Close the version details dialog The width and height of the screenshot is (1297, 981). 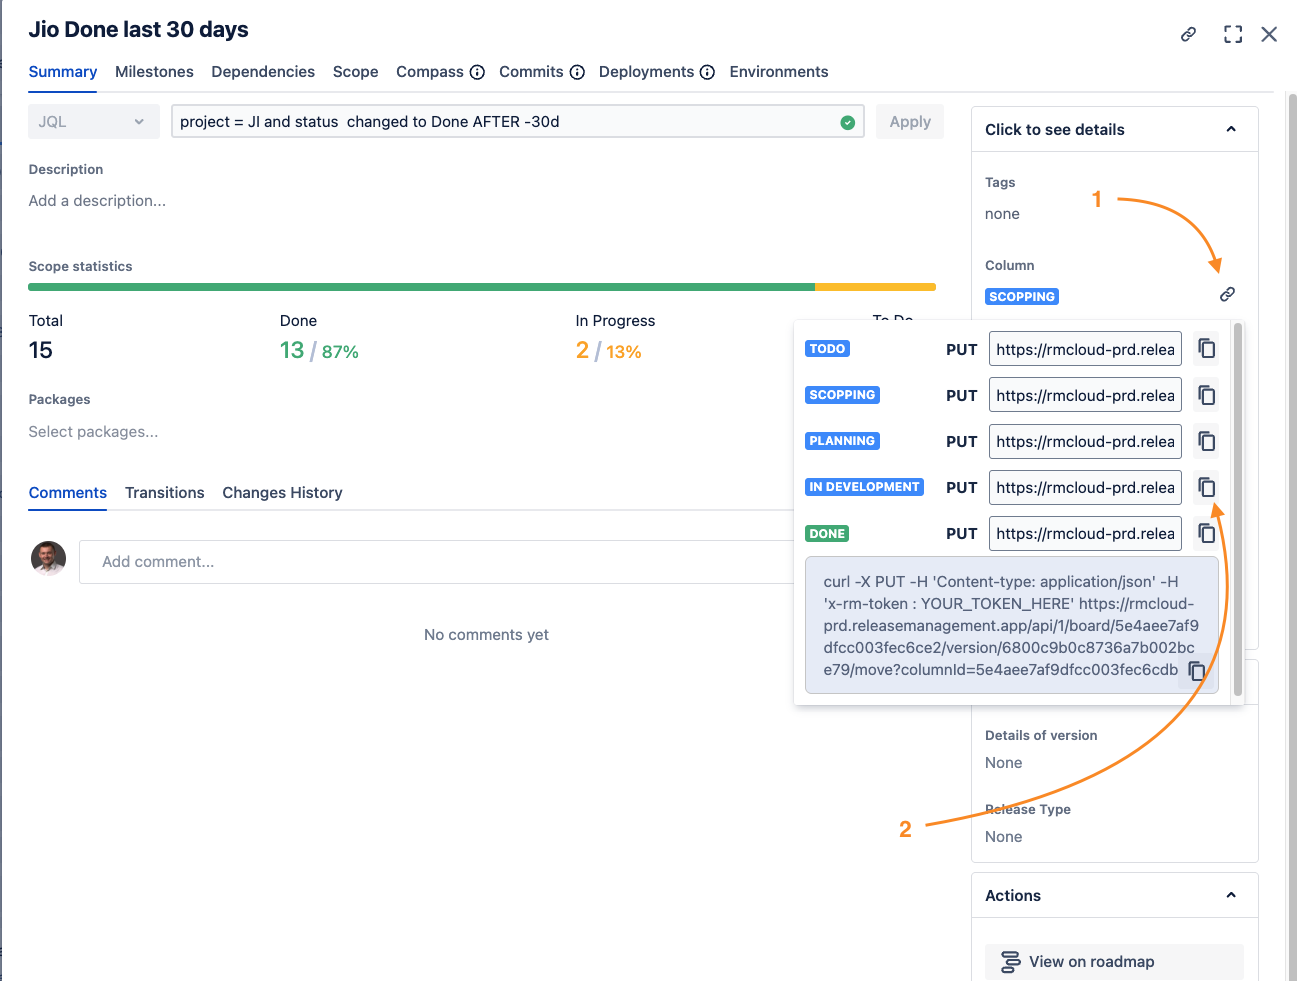point(1269,34)
